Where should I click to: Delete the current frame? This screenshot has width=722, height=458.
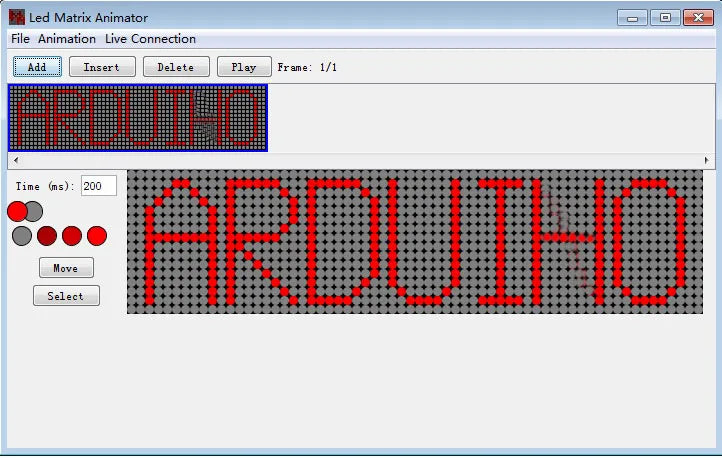pos(176,67)
